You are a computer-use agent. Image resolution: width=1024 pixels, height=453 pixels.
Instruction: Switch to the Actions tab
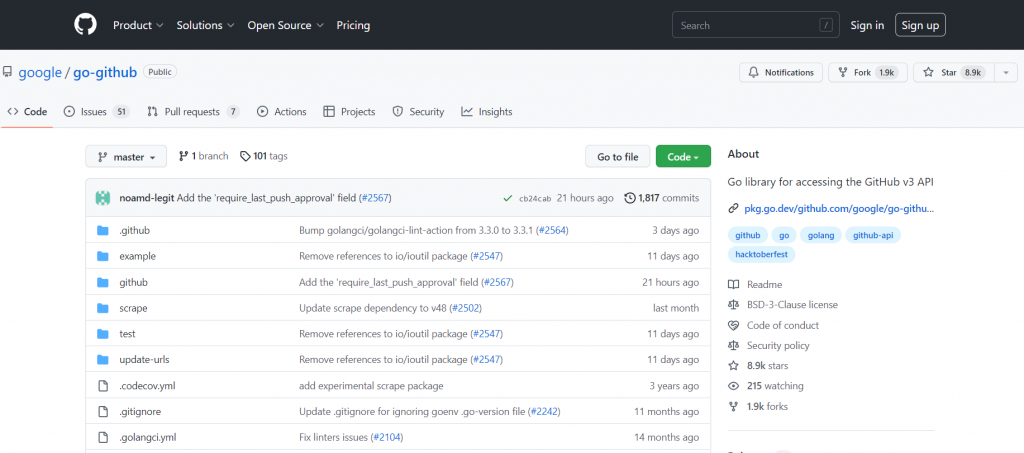(281, 112)
